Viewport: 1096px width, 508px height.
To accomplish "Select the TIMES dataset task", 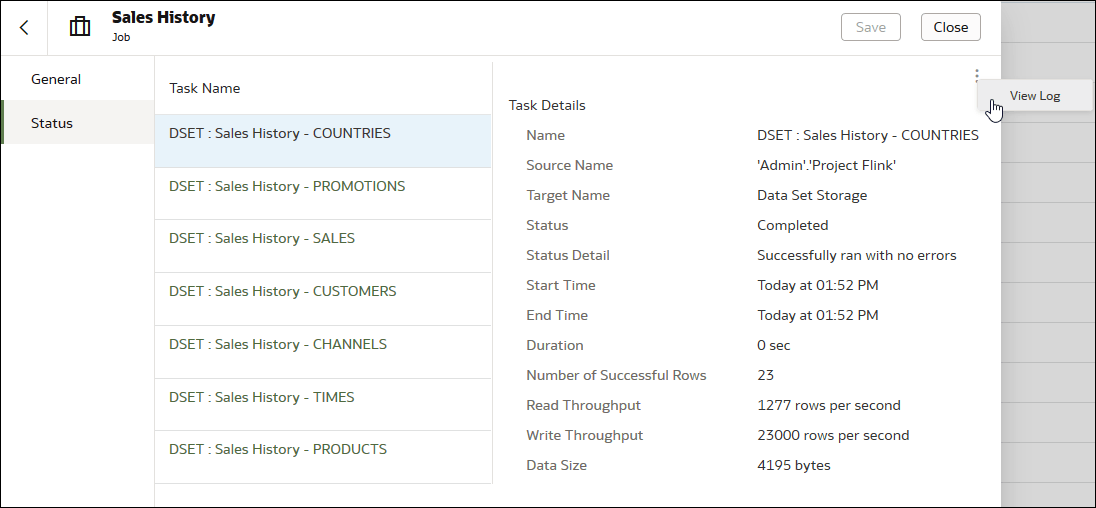I will pyautogui.click(x=262, y=397).
